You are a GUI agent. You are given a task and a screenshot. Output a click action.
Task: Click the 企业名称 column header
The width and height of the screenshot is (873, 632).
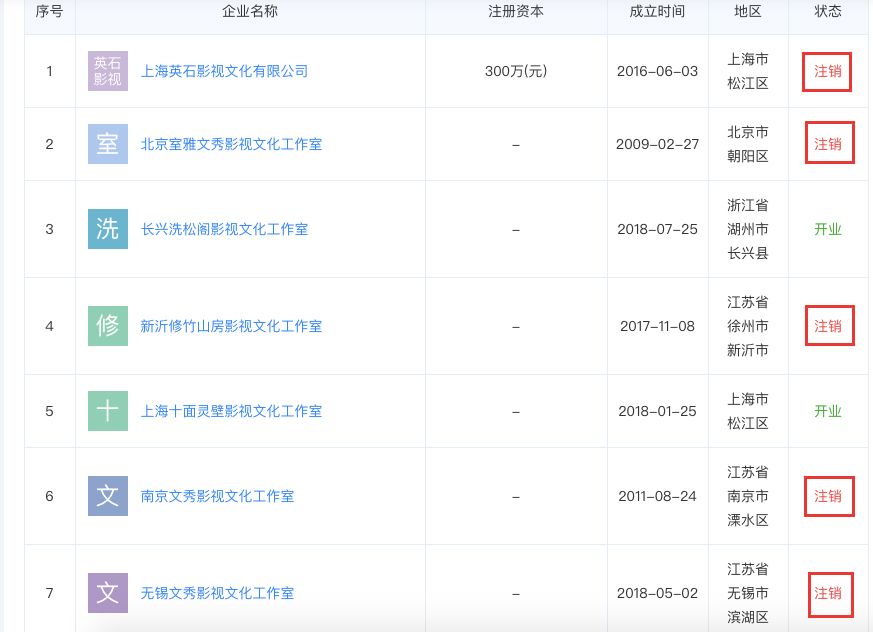(x=252, y=13)
